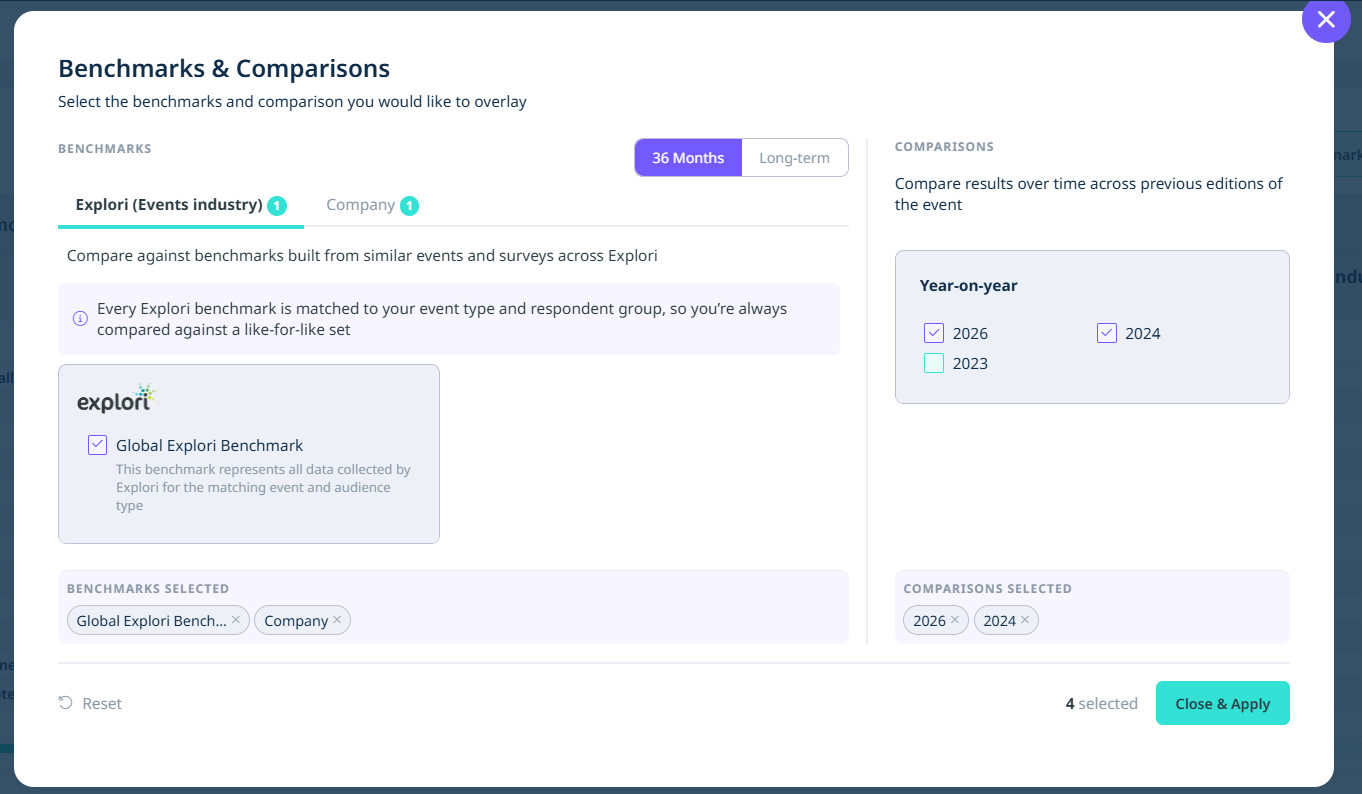Click the Explori logo in the benchmark card
Image resolution: width=1362 pixels, height=794 pixels.
click(x=117, y=398)
